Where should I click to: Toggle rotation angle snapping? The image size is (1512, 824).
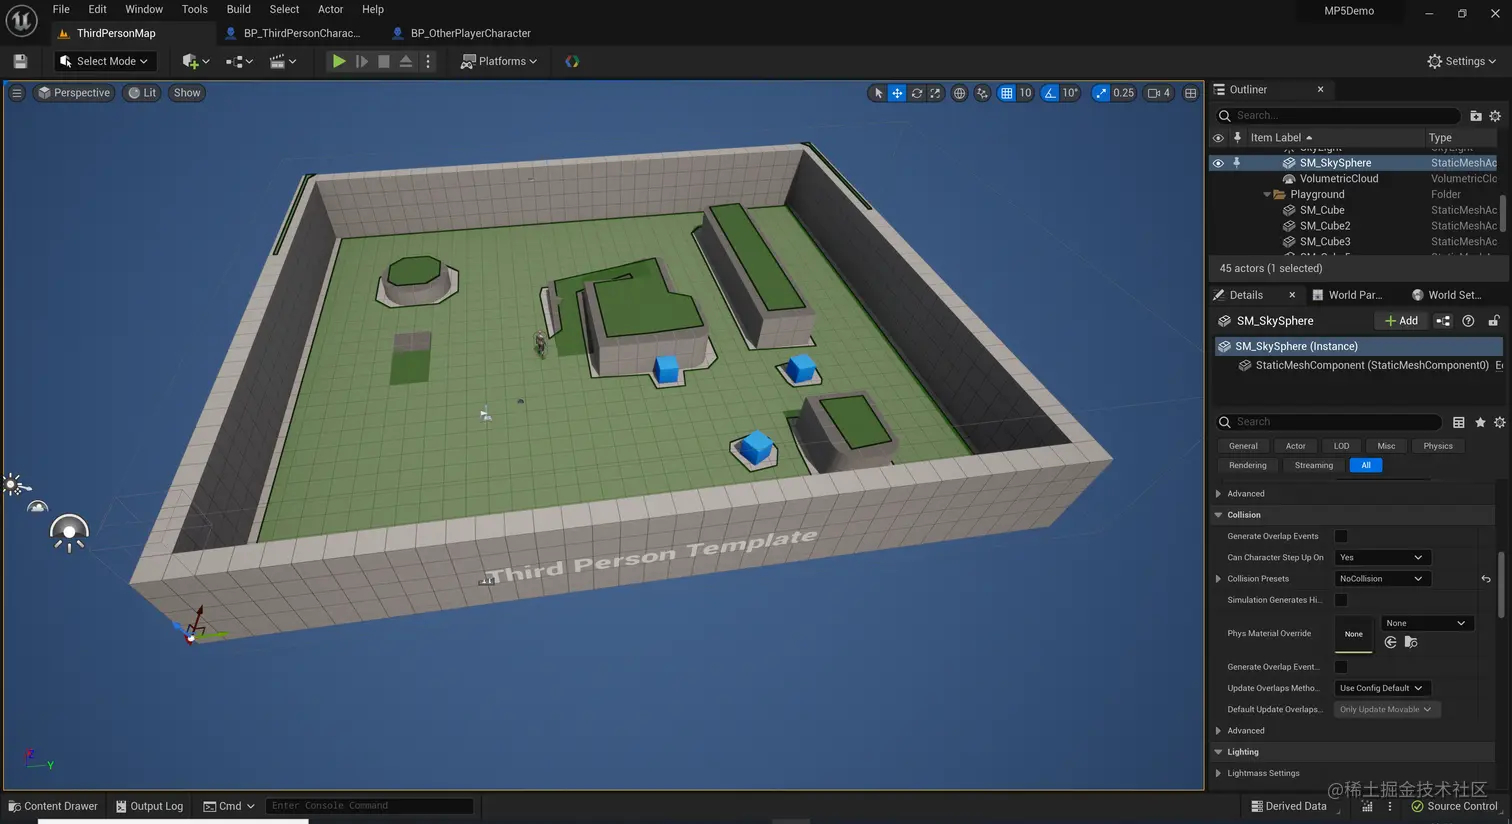coord(1050,93)
